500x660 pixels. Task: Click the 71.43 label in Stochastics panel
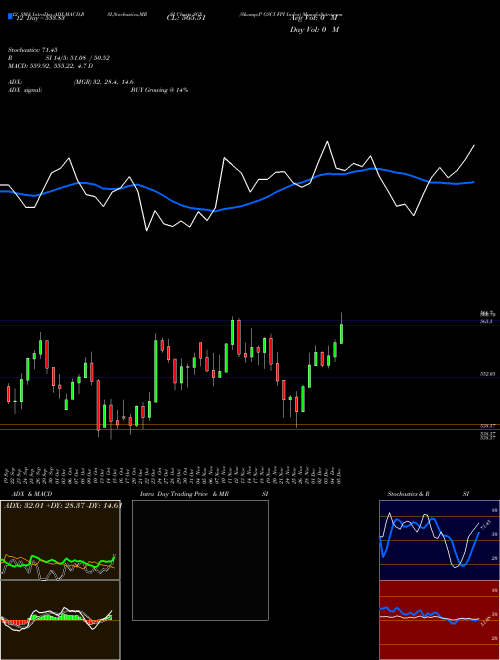pos(484,527)
